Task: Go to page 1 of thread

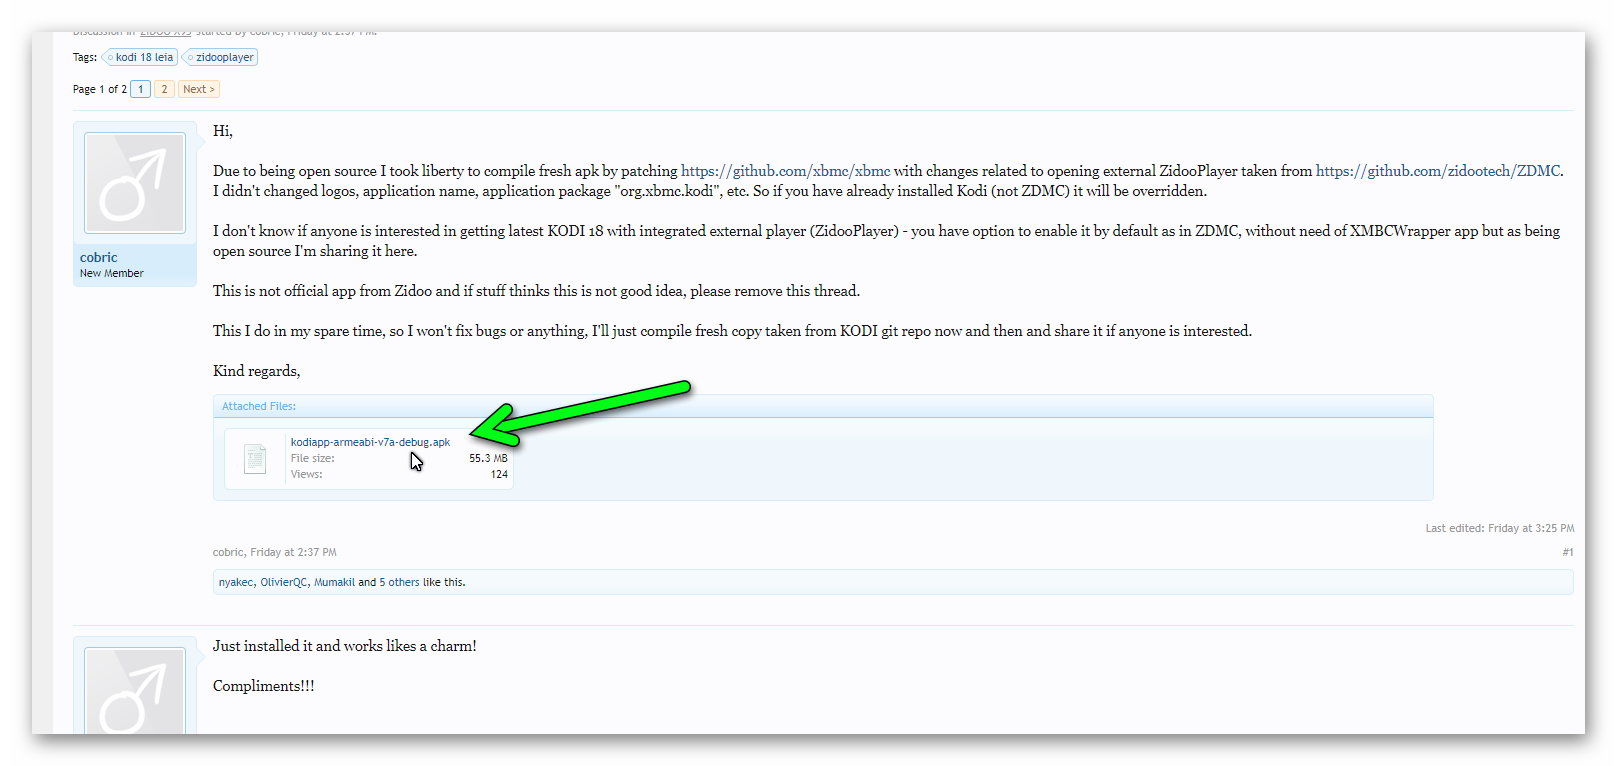Action: coord(141,89)
